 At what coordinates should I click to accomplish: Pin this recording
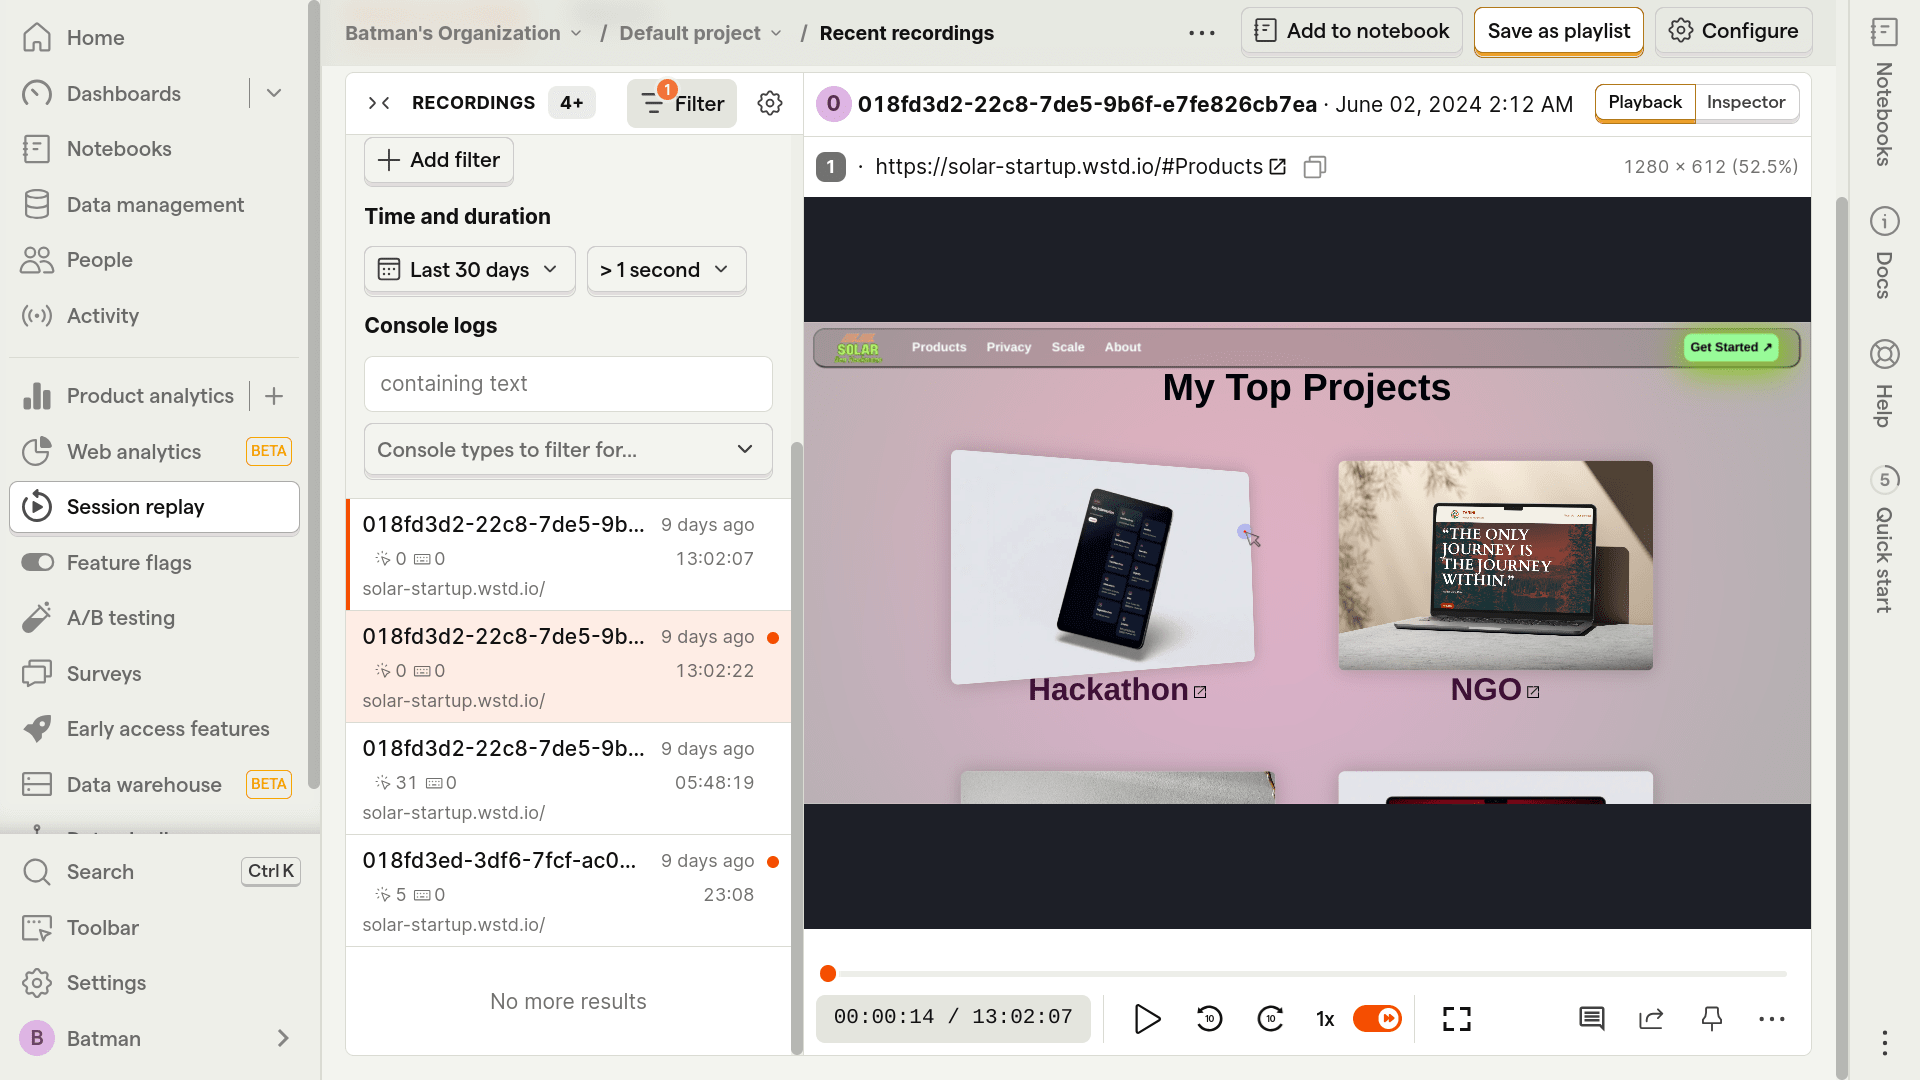point(1712,1019)
